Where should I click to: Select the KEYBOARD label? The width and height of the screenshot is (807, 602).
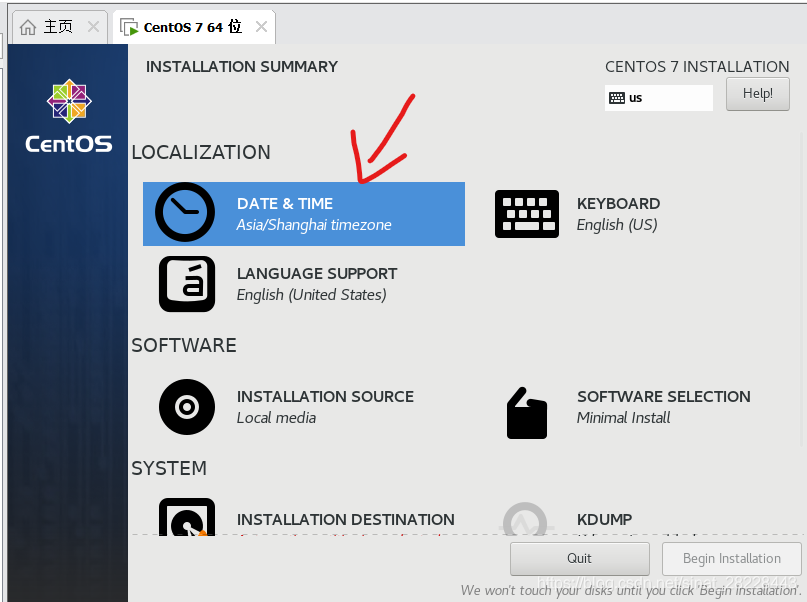[618, 204]
